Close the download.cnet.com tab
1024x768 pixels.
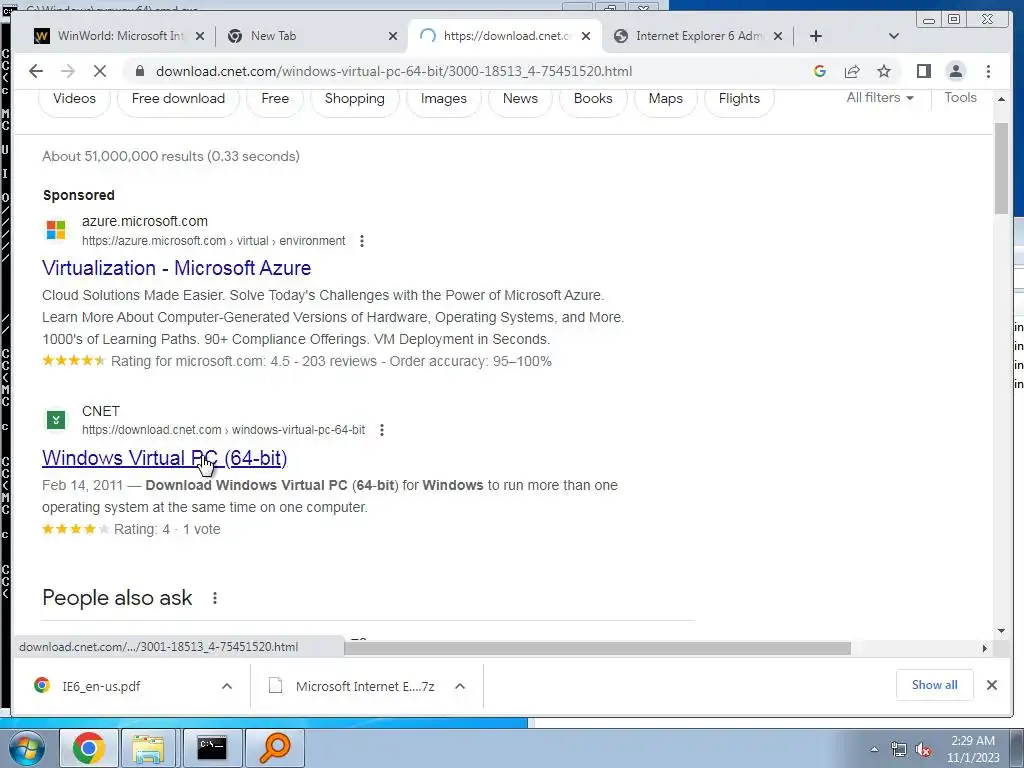[586, 36]
